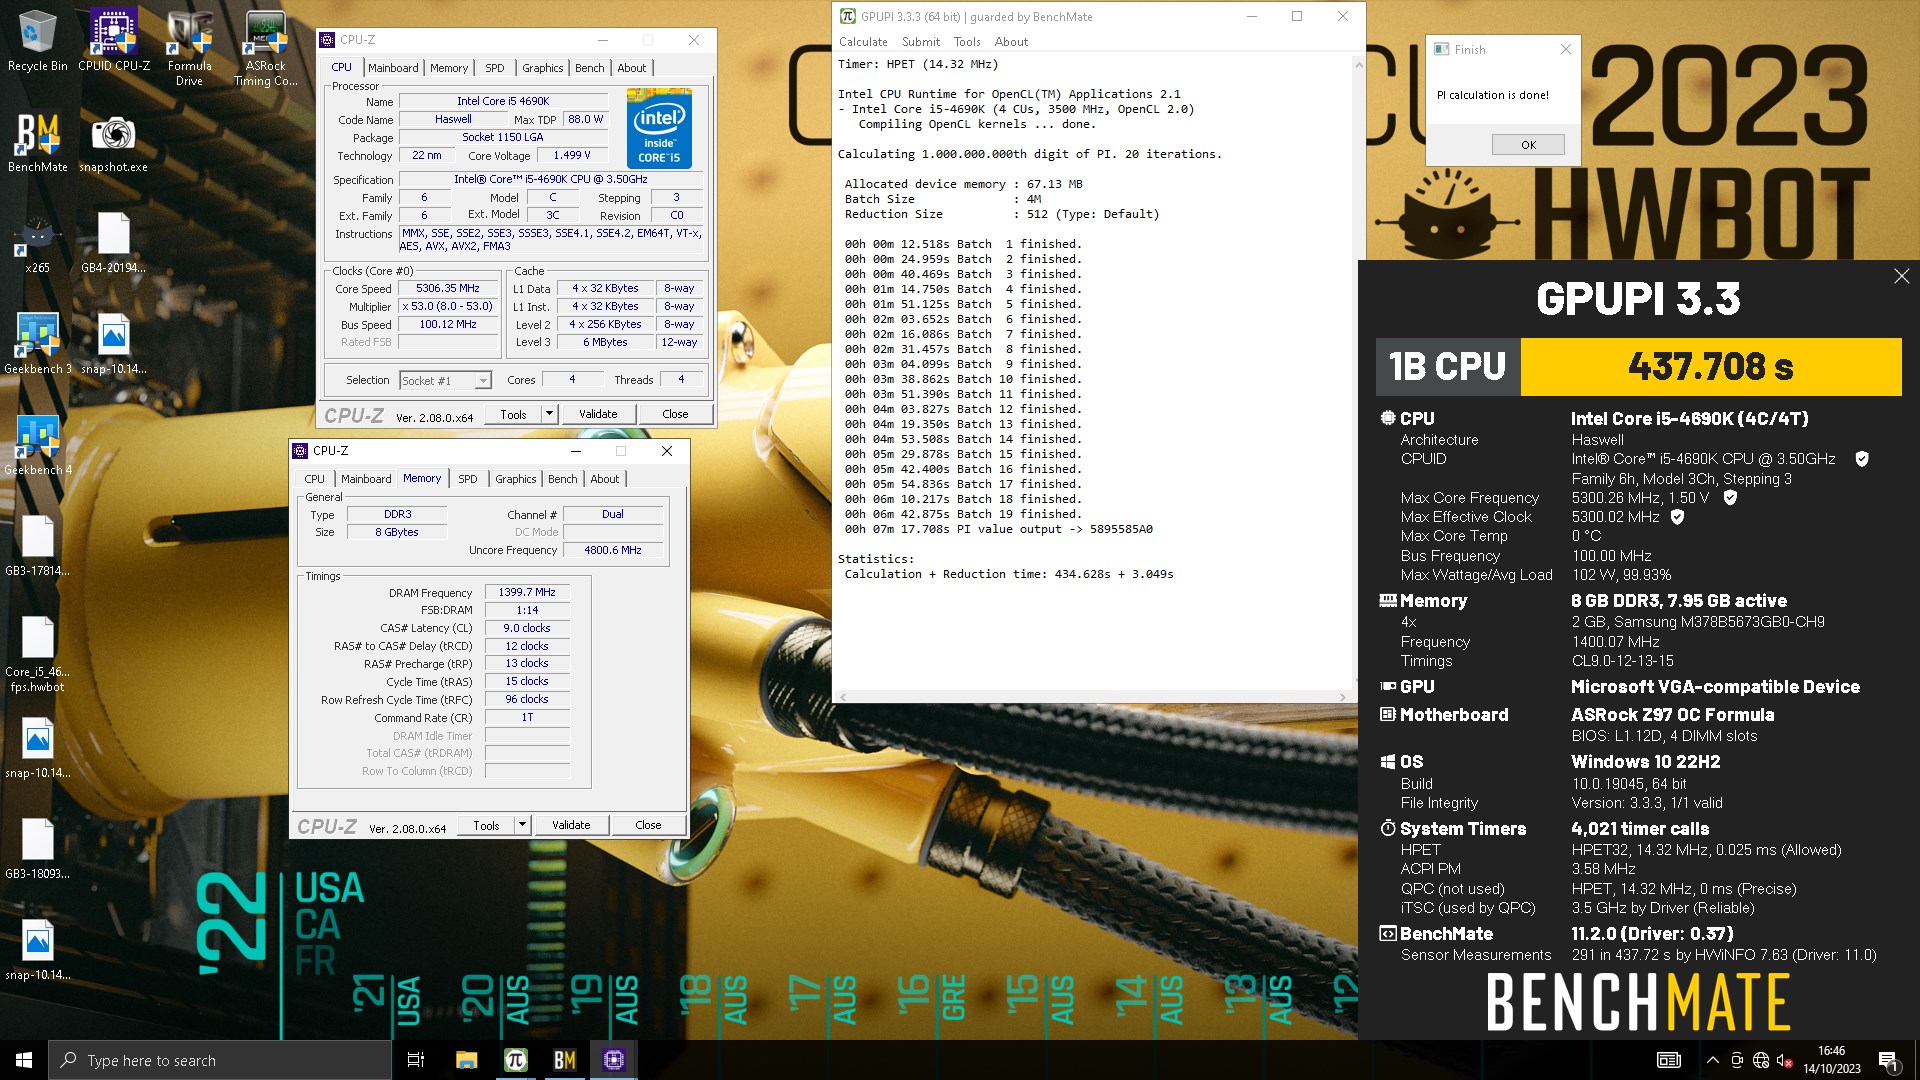Open Tools dropdown arrow in lower CPU-Z window

(x=522, y=825)
